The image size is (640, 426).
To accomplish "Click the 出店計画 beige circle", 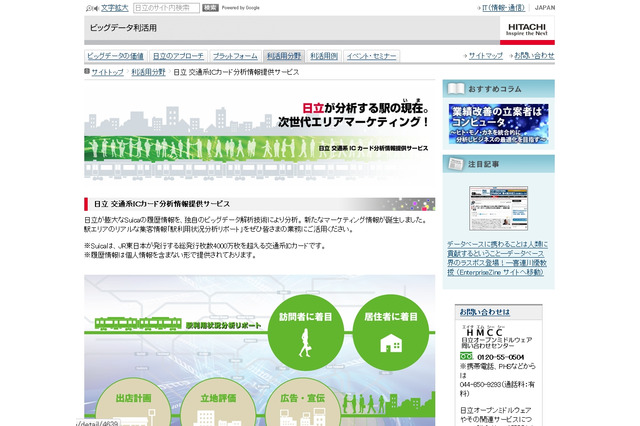I will (x=133, y=402).
